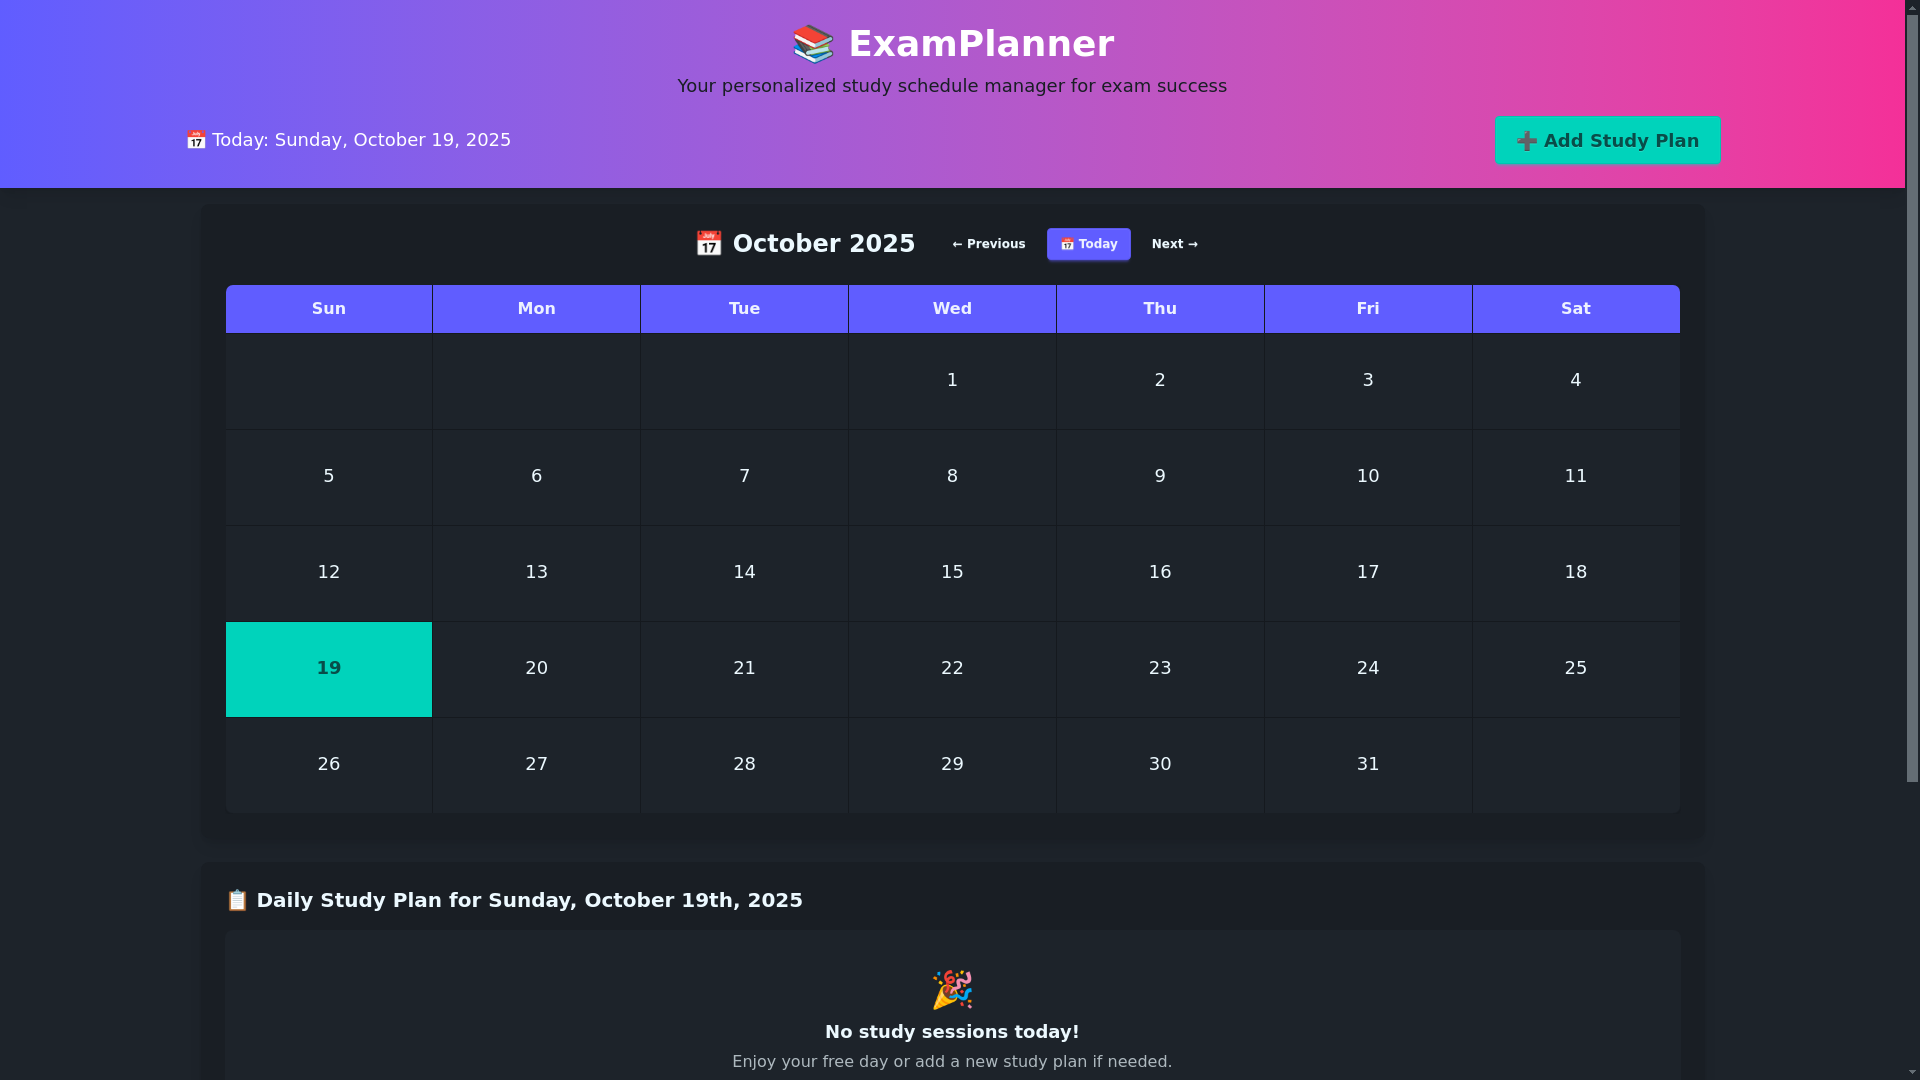Click the books logo icon beside ExamPlanner
This screenshot has height=1080, width=1920.
point(812,44)
